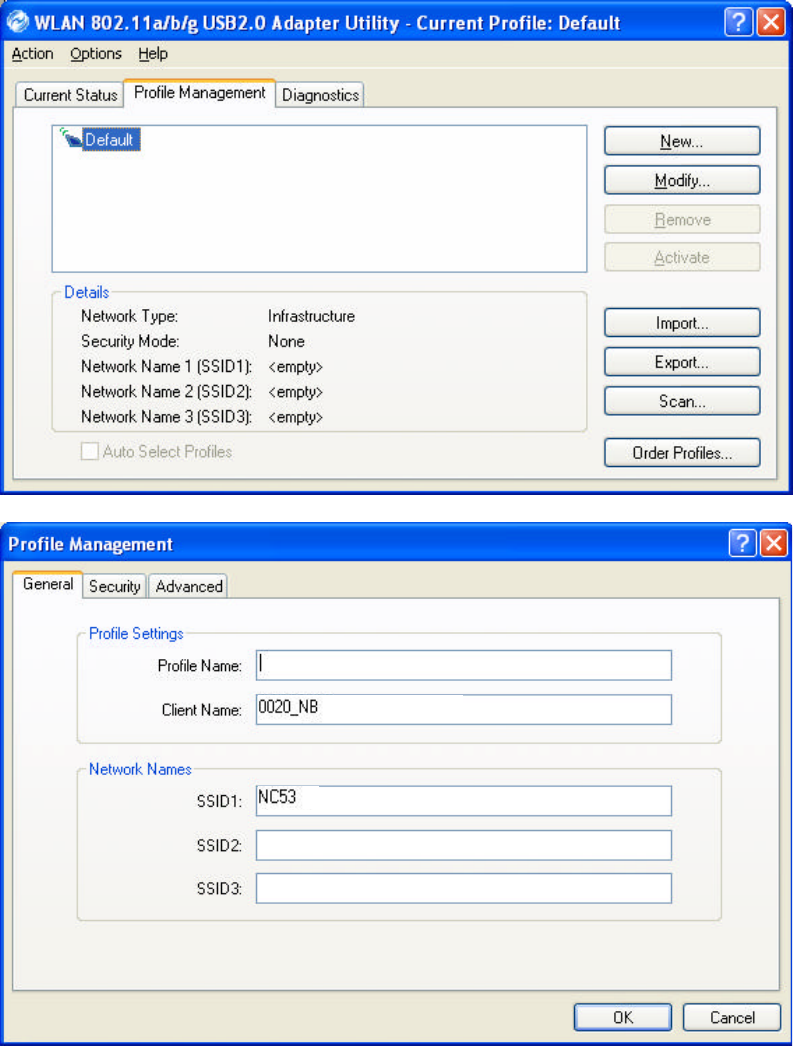Image resolution: width=793 pixels, height=1046 pixels.
Task: Click the Import... button
Action: 682,323
